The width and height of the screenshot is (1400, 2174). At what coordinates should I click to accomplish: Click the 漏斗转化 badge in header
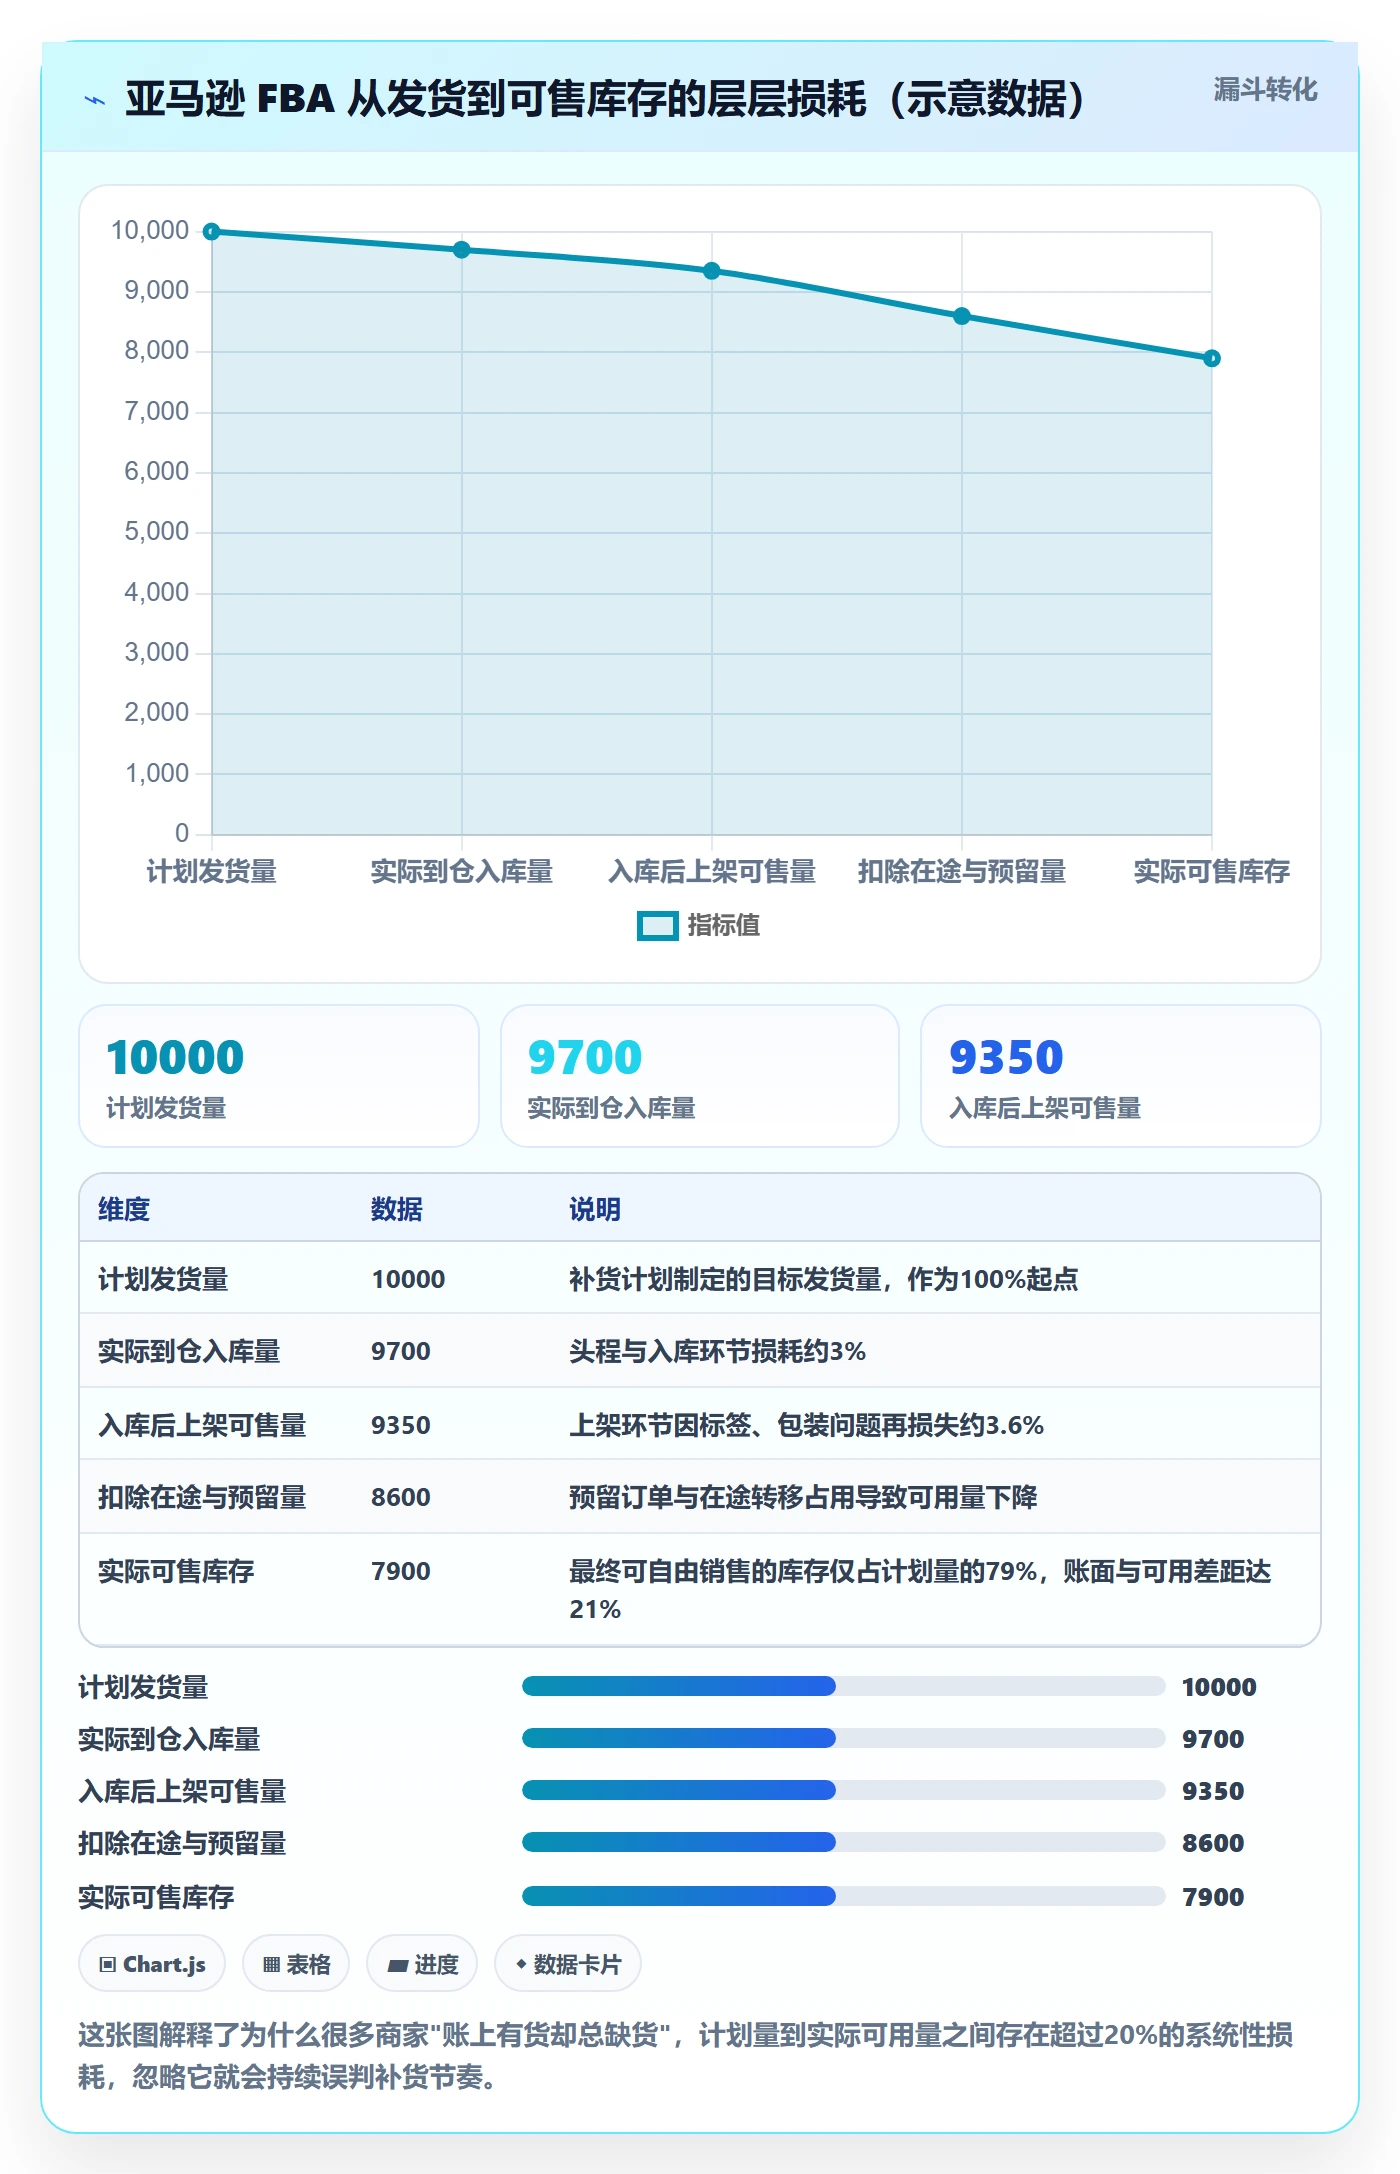pos(1265,90)
